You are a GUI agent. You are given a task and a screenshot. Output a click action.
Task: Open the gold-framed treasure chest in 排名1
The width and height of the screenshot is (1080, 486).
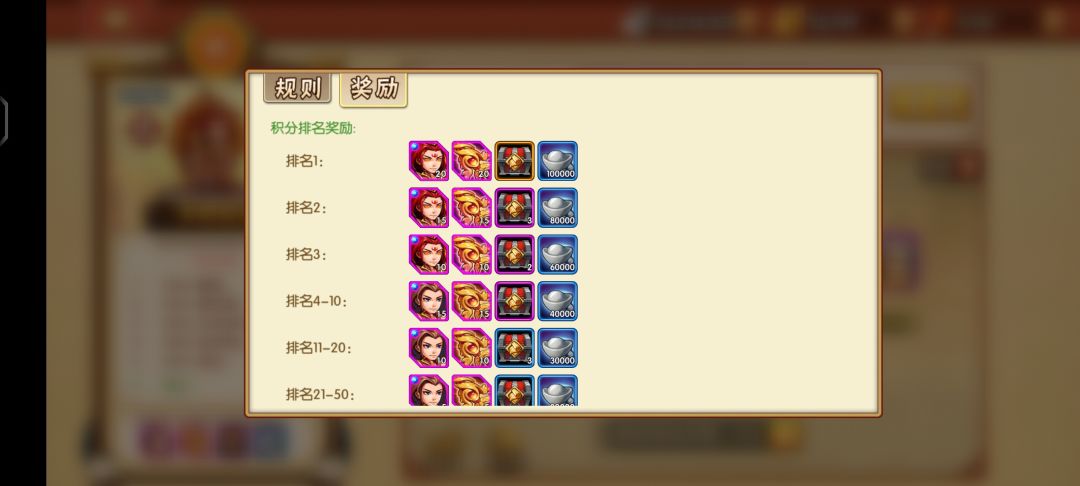515,161
